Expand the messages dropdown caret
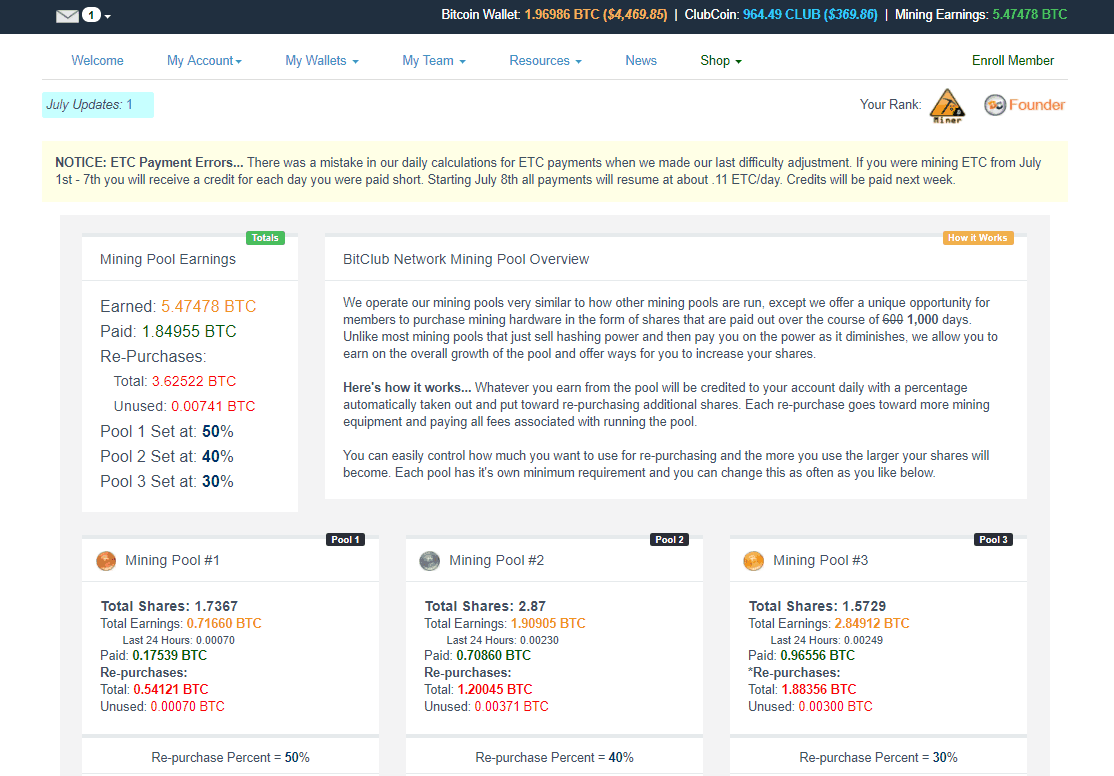Image resolution: width=1114 pixels, height=776 pixels. pos(108,16)
